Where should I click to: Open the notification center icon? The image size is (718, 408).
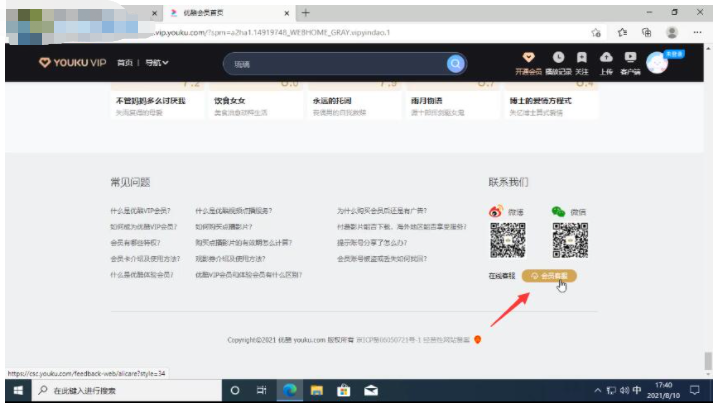pos(695,390)
